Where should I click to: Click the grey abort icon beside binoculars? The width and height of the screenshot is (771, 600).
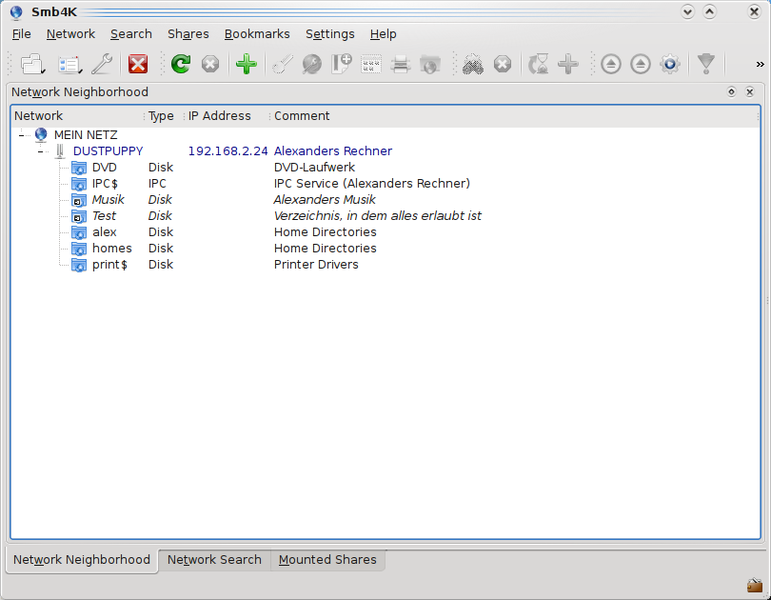503,64
